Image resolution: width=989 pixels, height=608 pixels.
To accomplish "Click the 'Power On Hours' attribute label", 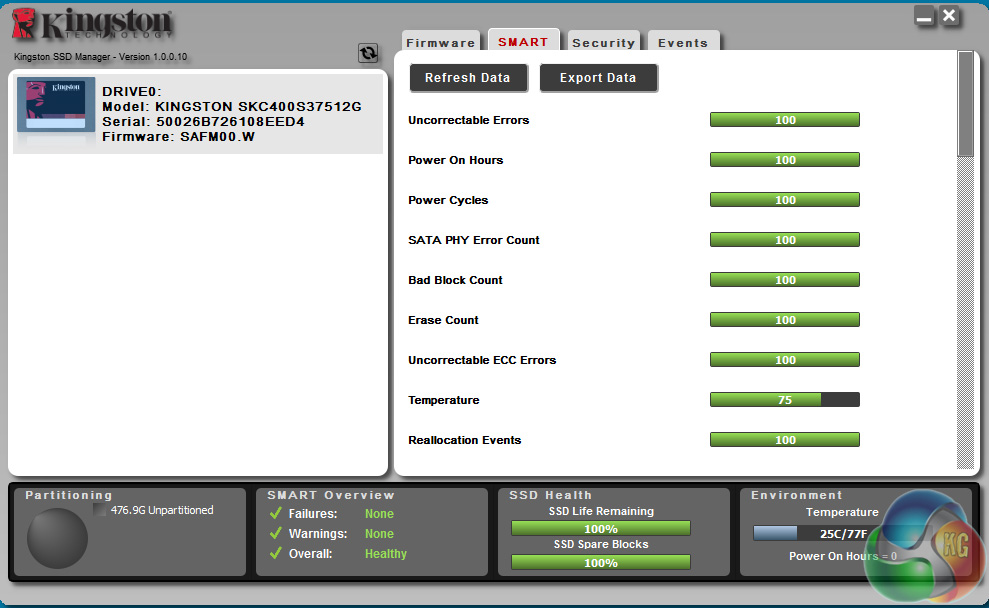I will pos(455,160).
